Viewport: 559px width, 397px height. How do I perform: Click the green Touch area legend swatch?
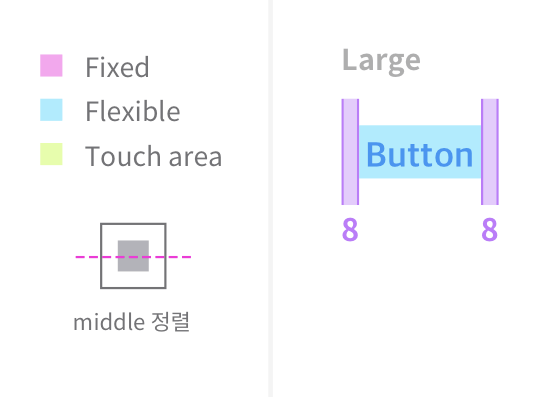click(51, 154)
